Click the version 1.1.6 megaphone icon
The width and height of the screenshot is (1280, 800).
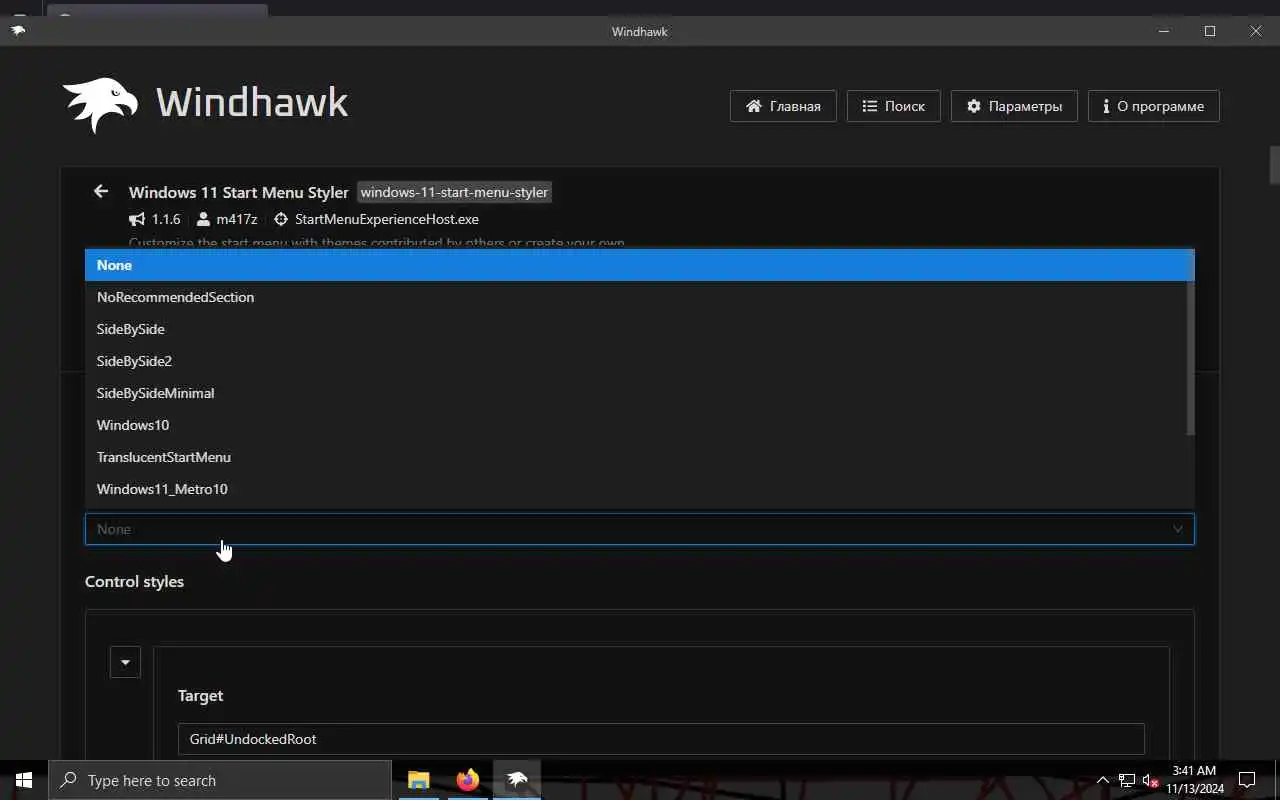click(x=137, y=219)
